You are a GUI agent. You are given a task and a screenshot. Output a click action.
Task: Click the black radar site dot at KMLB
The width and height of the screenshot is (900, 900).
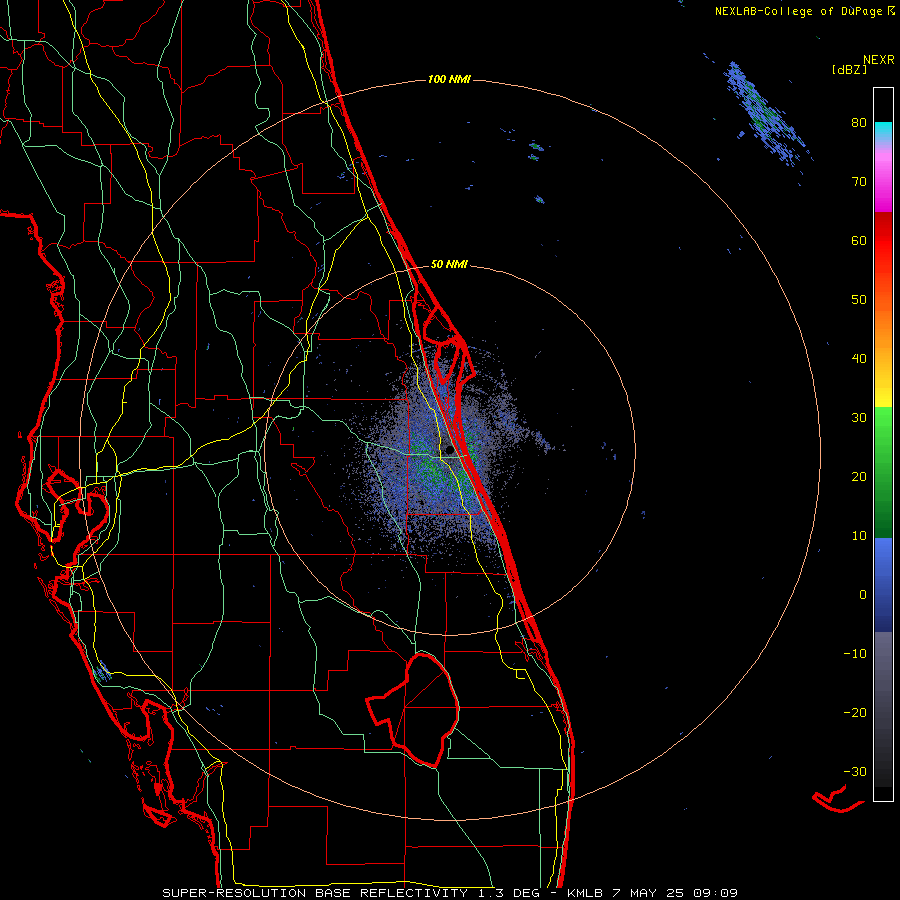tap(449, 450)
